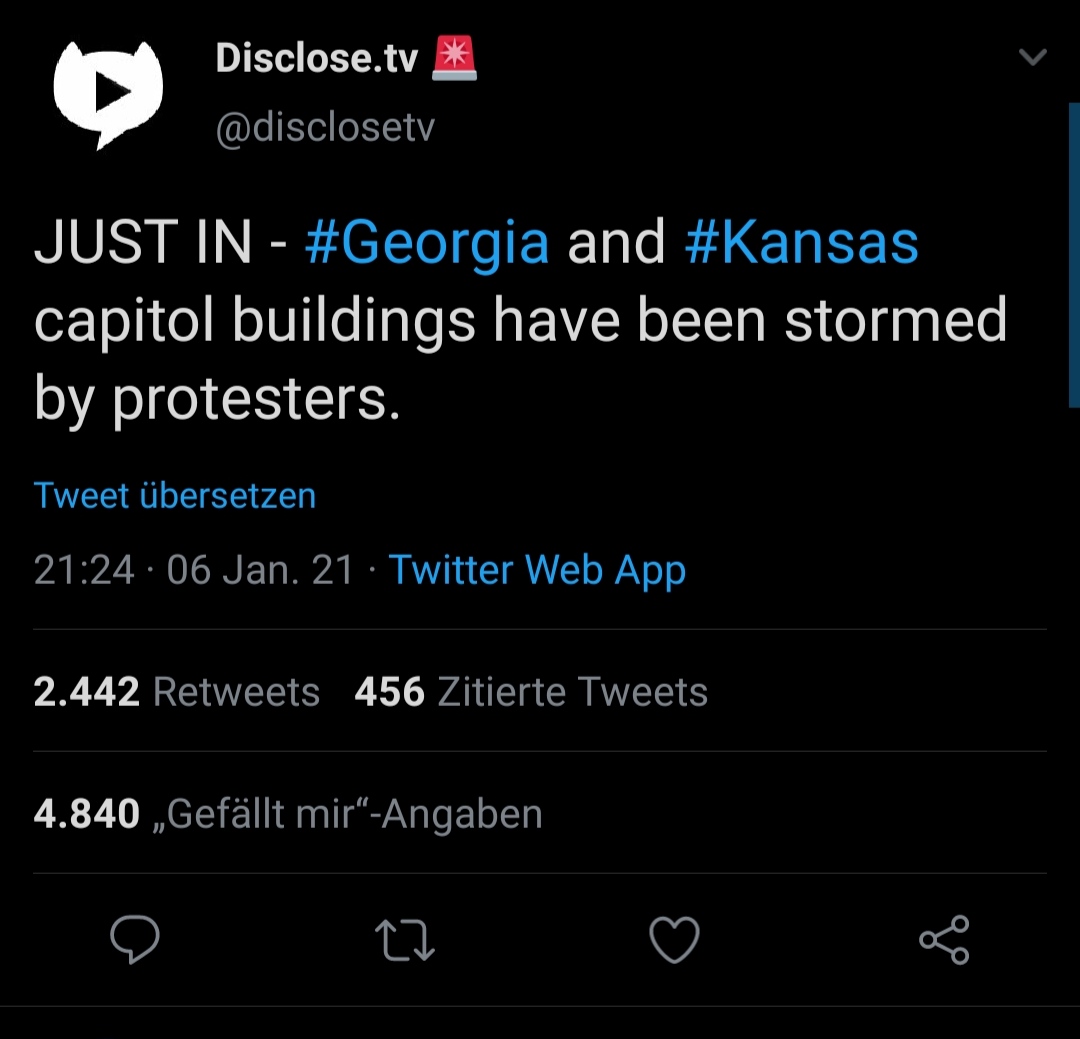Like the tweet with the heart icon

674,941
